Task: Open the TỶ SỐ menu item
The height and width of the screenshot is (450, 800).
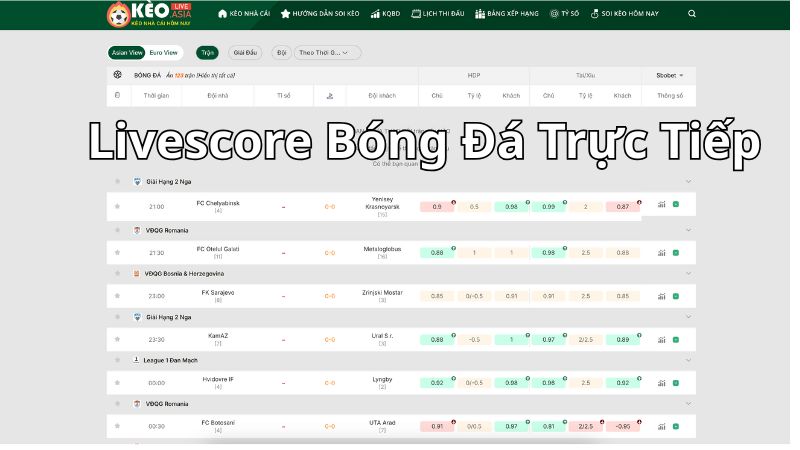Action: 564,14
